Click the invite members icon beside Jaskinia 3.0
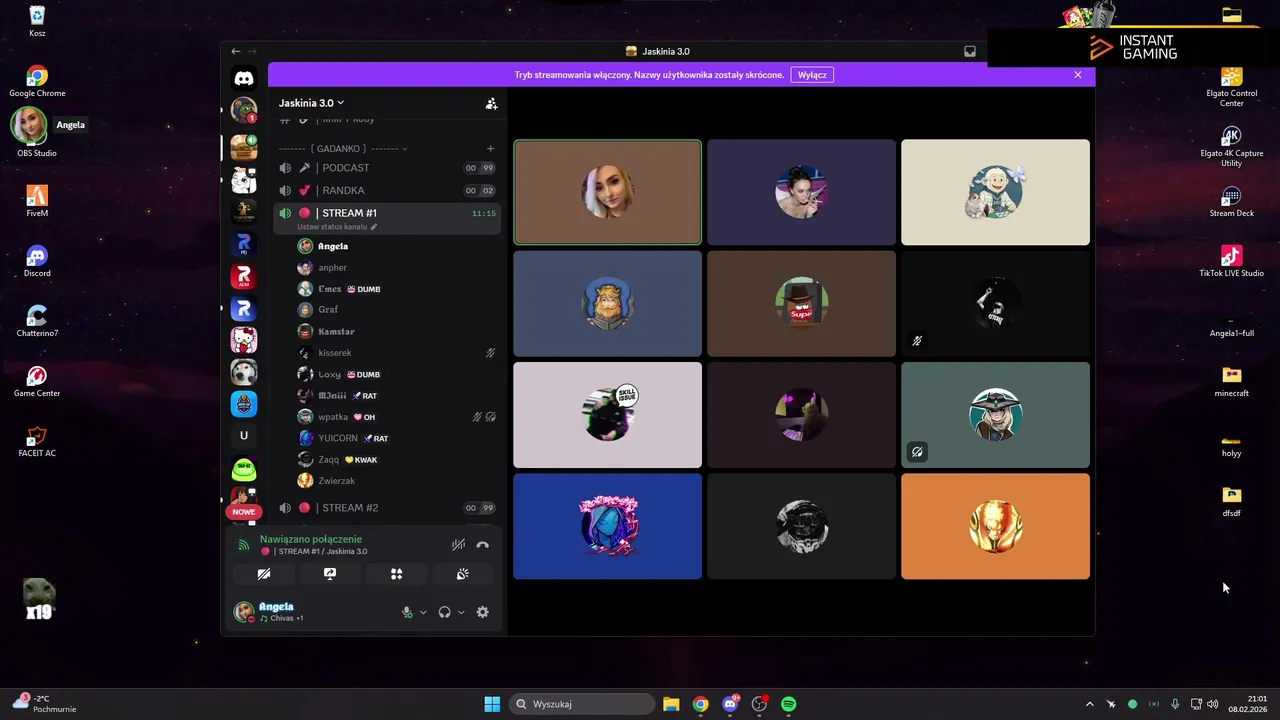Viewport: 1280px width, 720px height. click(x=491, y=103)
